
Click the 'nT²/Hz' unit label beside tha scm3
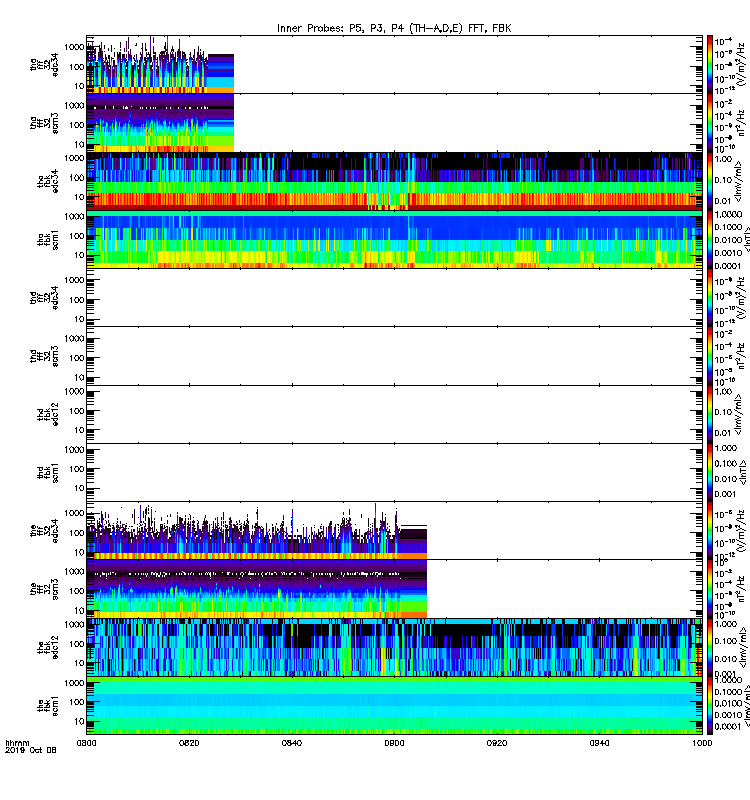pyautogui.click(x=740, y=123)
